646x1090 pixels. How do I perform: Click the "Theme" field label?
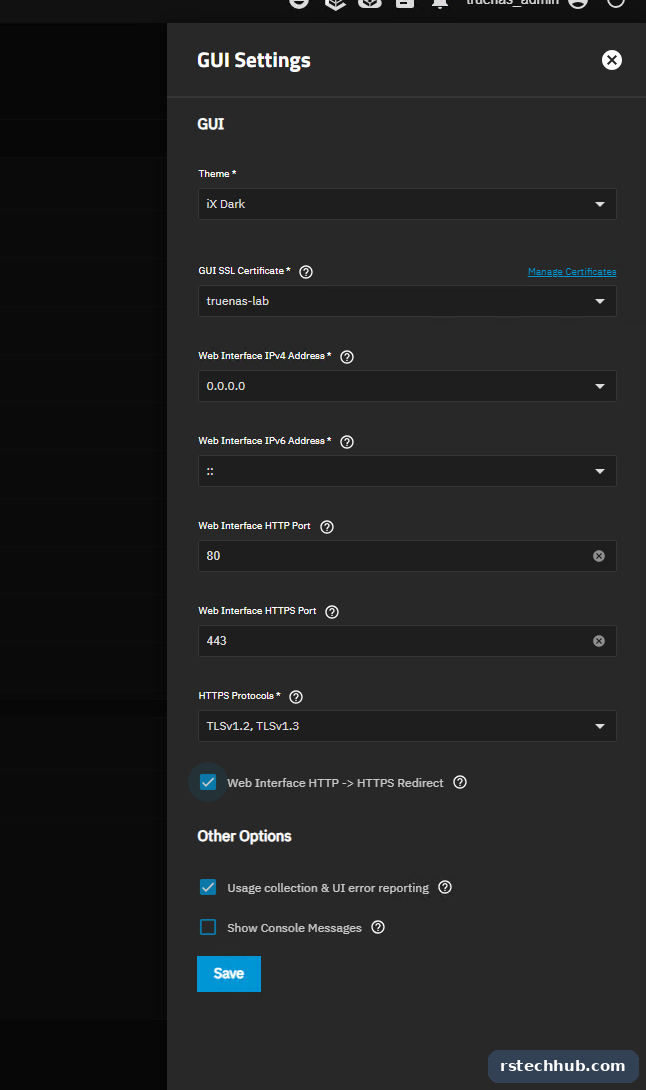coord(217,174)
